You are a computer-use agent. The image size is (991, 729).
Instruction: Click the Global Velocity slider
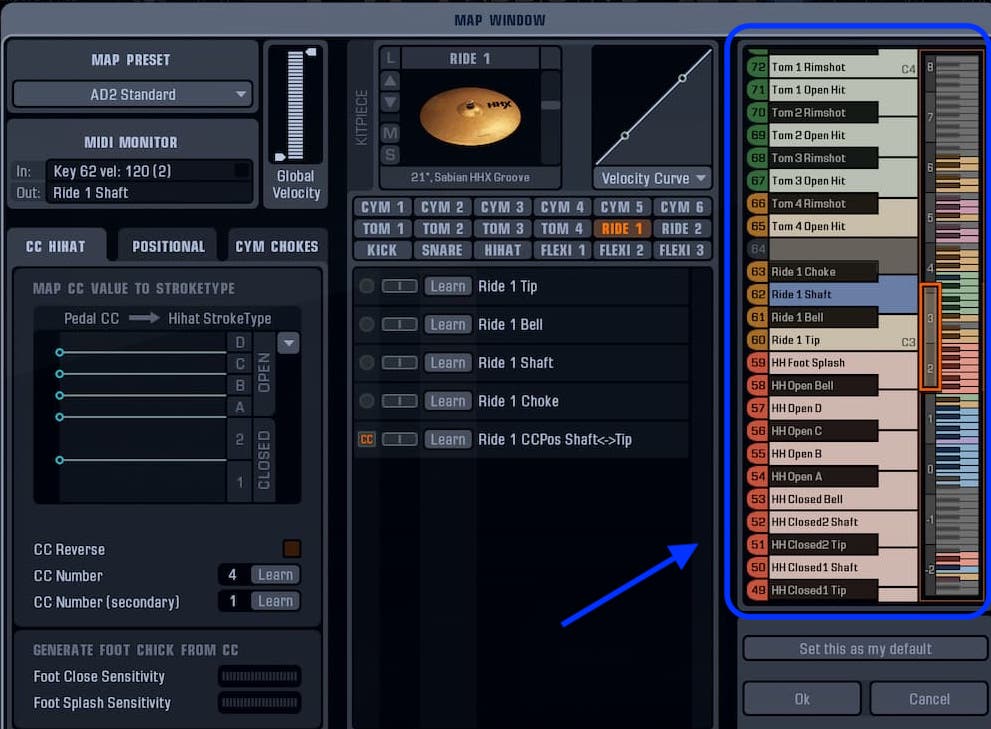click(295, 104)
